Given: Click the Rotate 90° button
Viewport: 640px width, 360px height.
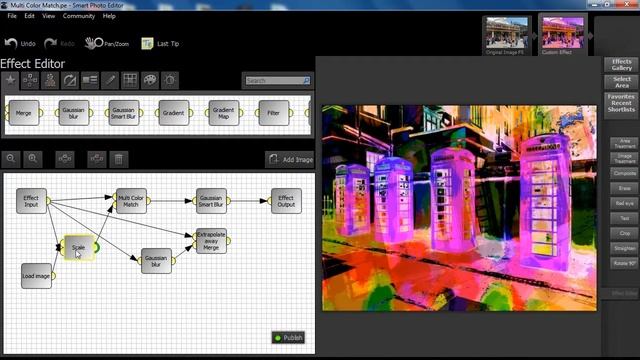Looking at the screenshot, I should (x=624, y=263).
